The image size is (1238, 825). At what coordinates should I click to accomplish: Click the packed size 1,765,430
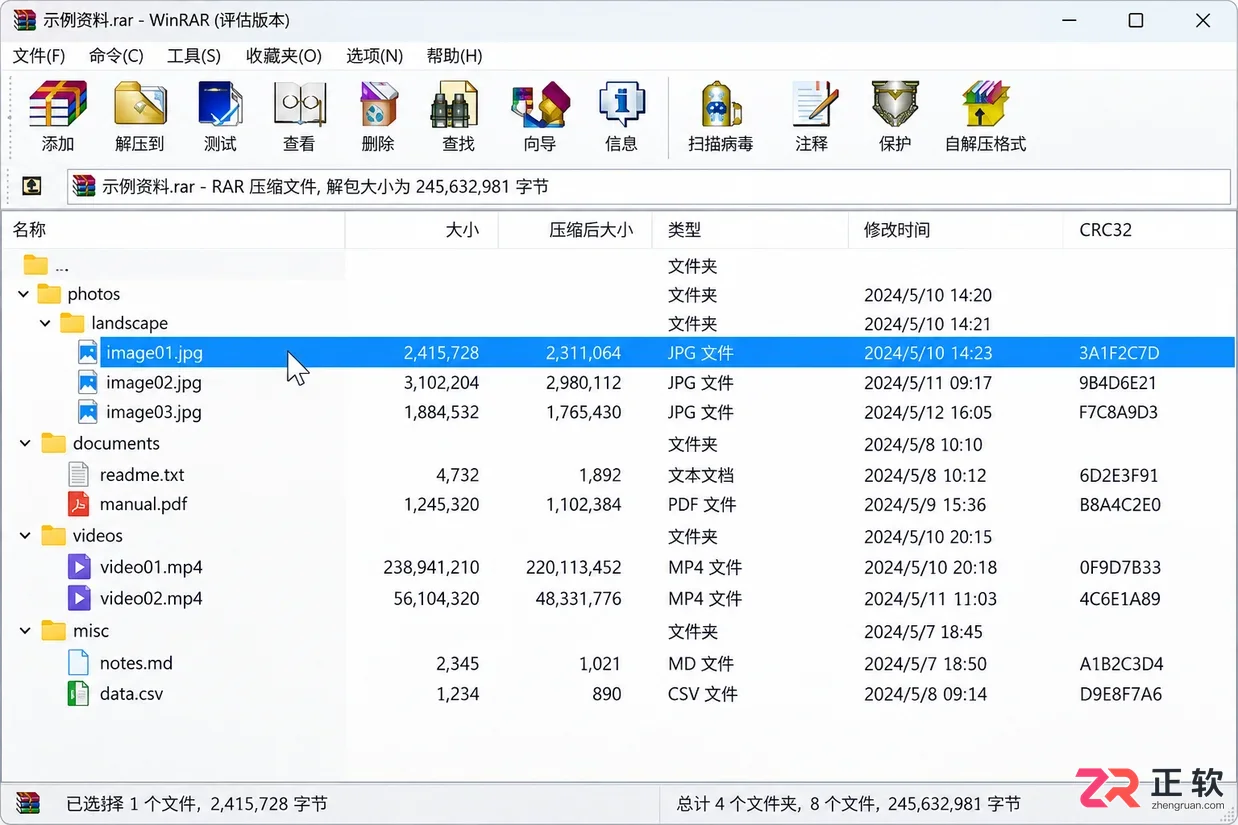pos(583,412)
